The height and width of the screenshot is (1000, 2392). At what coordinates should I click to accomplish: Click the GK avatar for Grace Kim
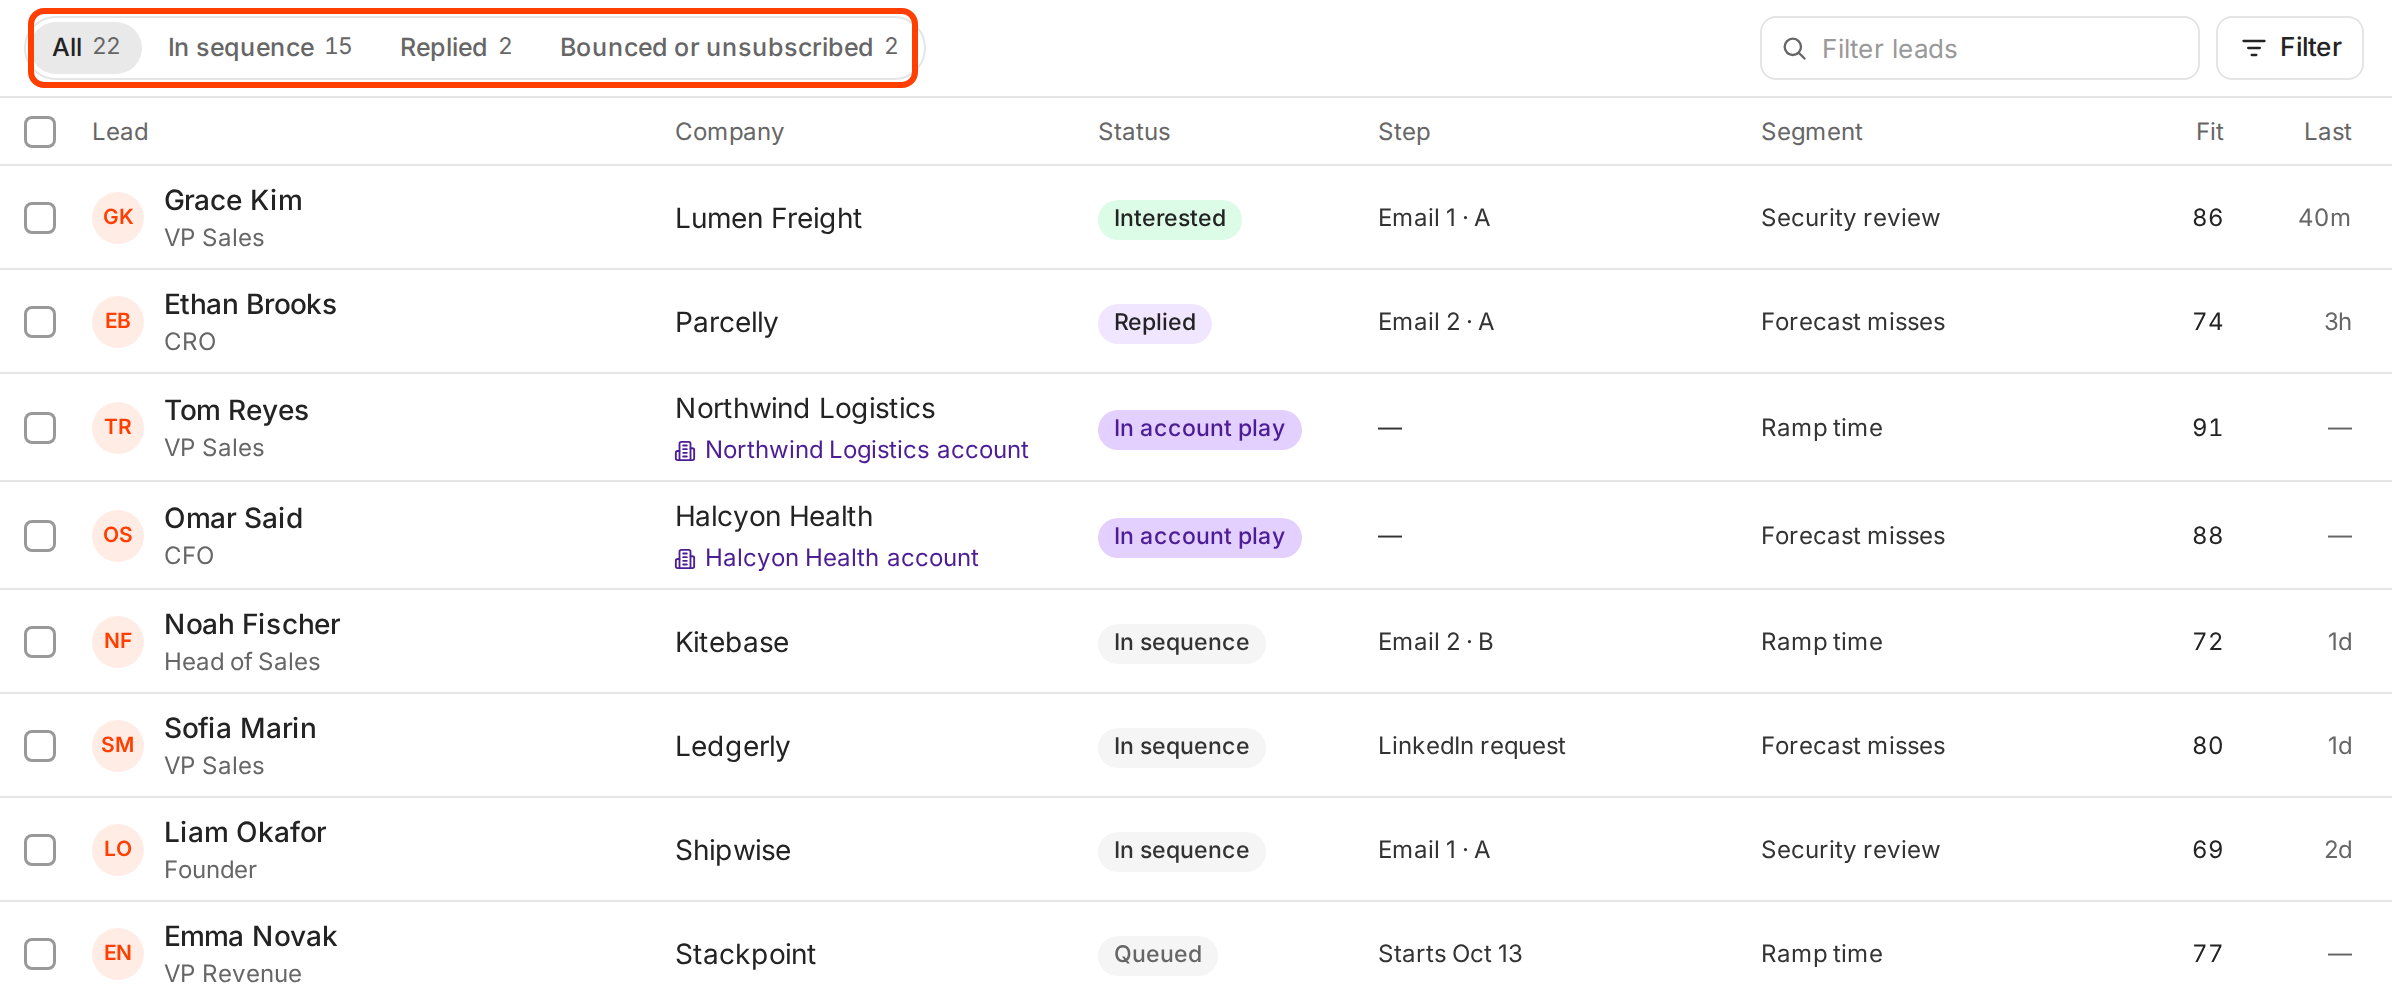coord(118,218)
